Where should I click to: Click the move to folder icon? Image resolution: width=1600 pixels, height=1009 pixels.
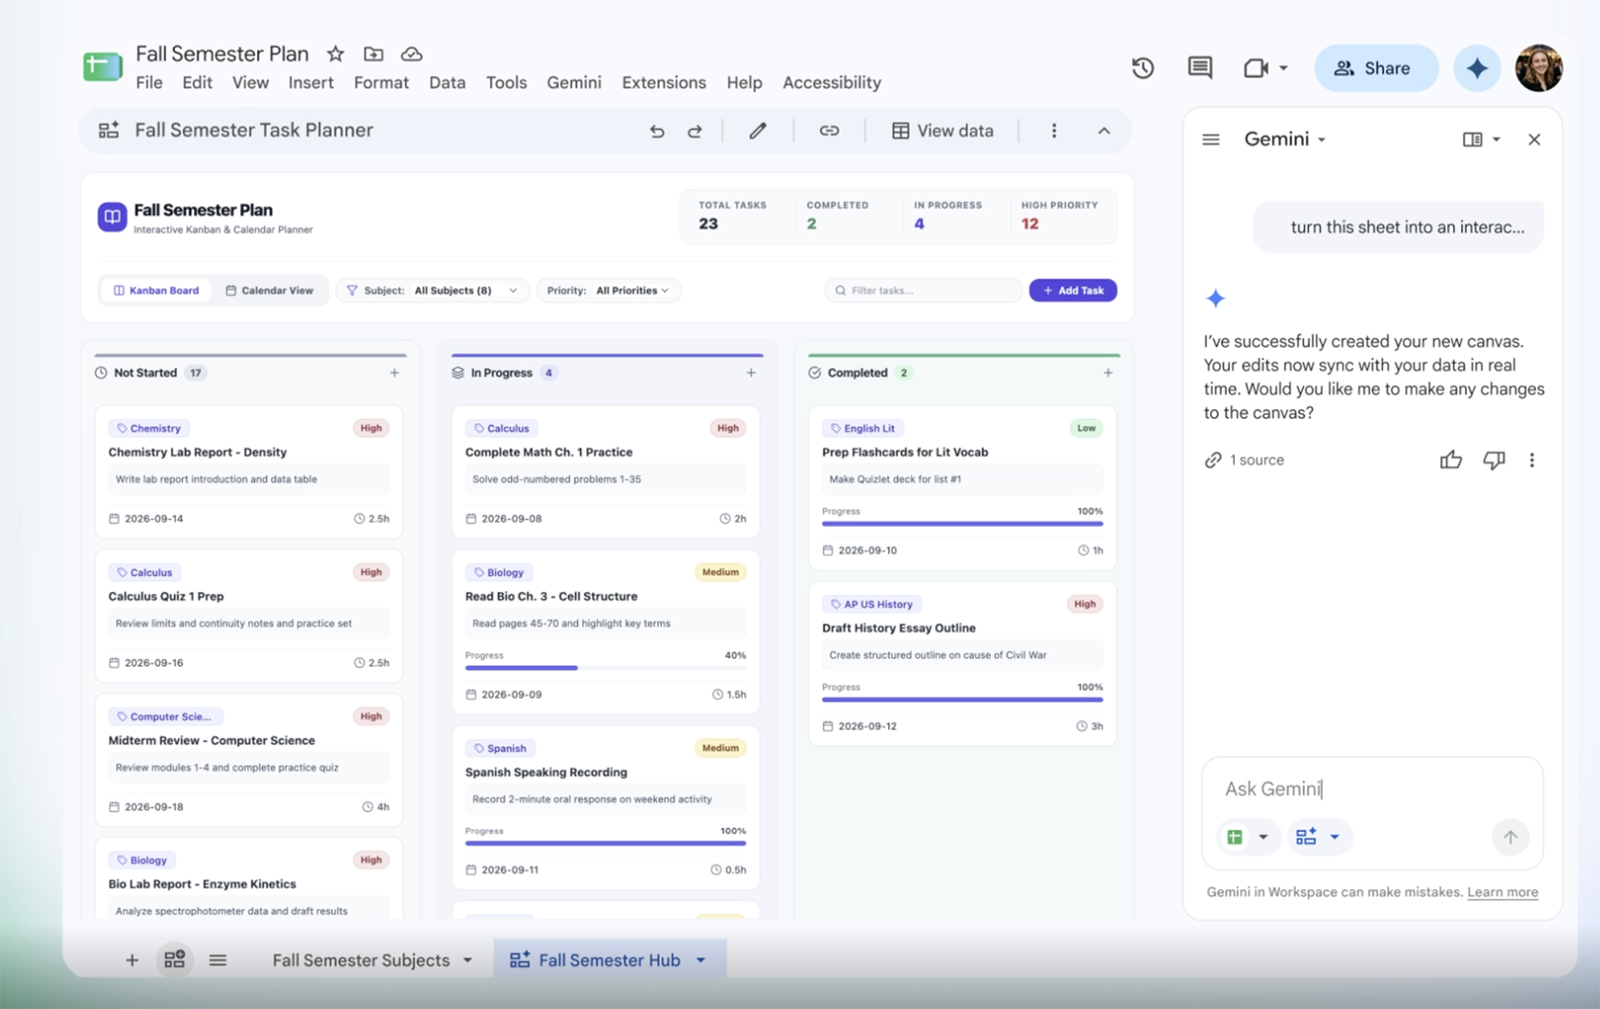[373, 54]
